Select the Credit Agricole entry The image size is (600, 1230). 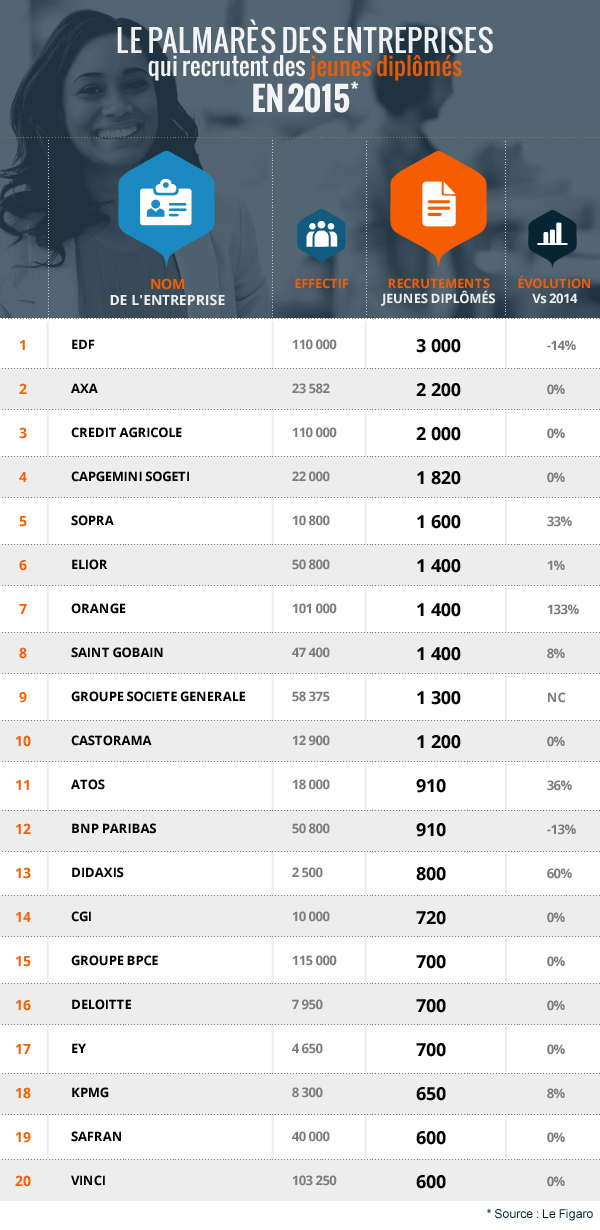[x=126, y=433]
